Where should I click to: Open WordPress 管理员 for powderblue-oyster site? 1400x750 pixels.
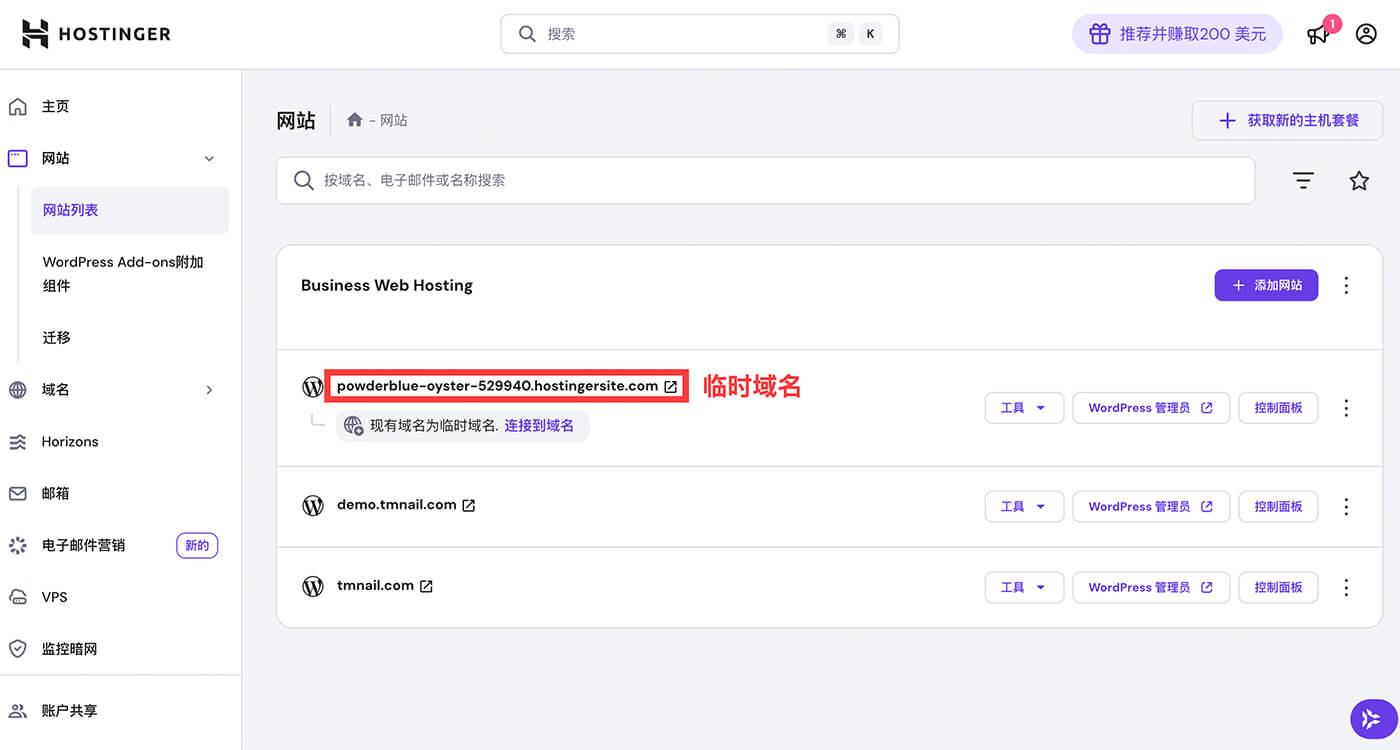1151,408
